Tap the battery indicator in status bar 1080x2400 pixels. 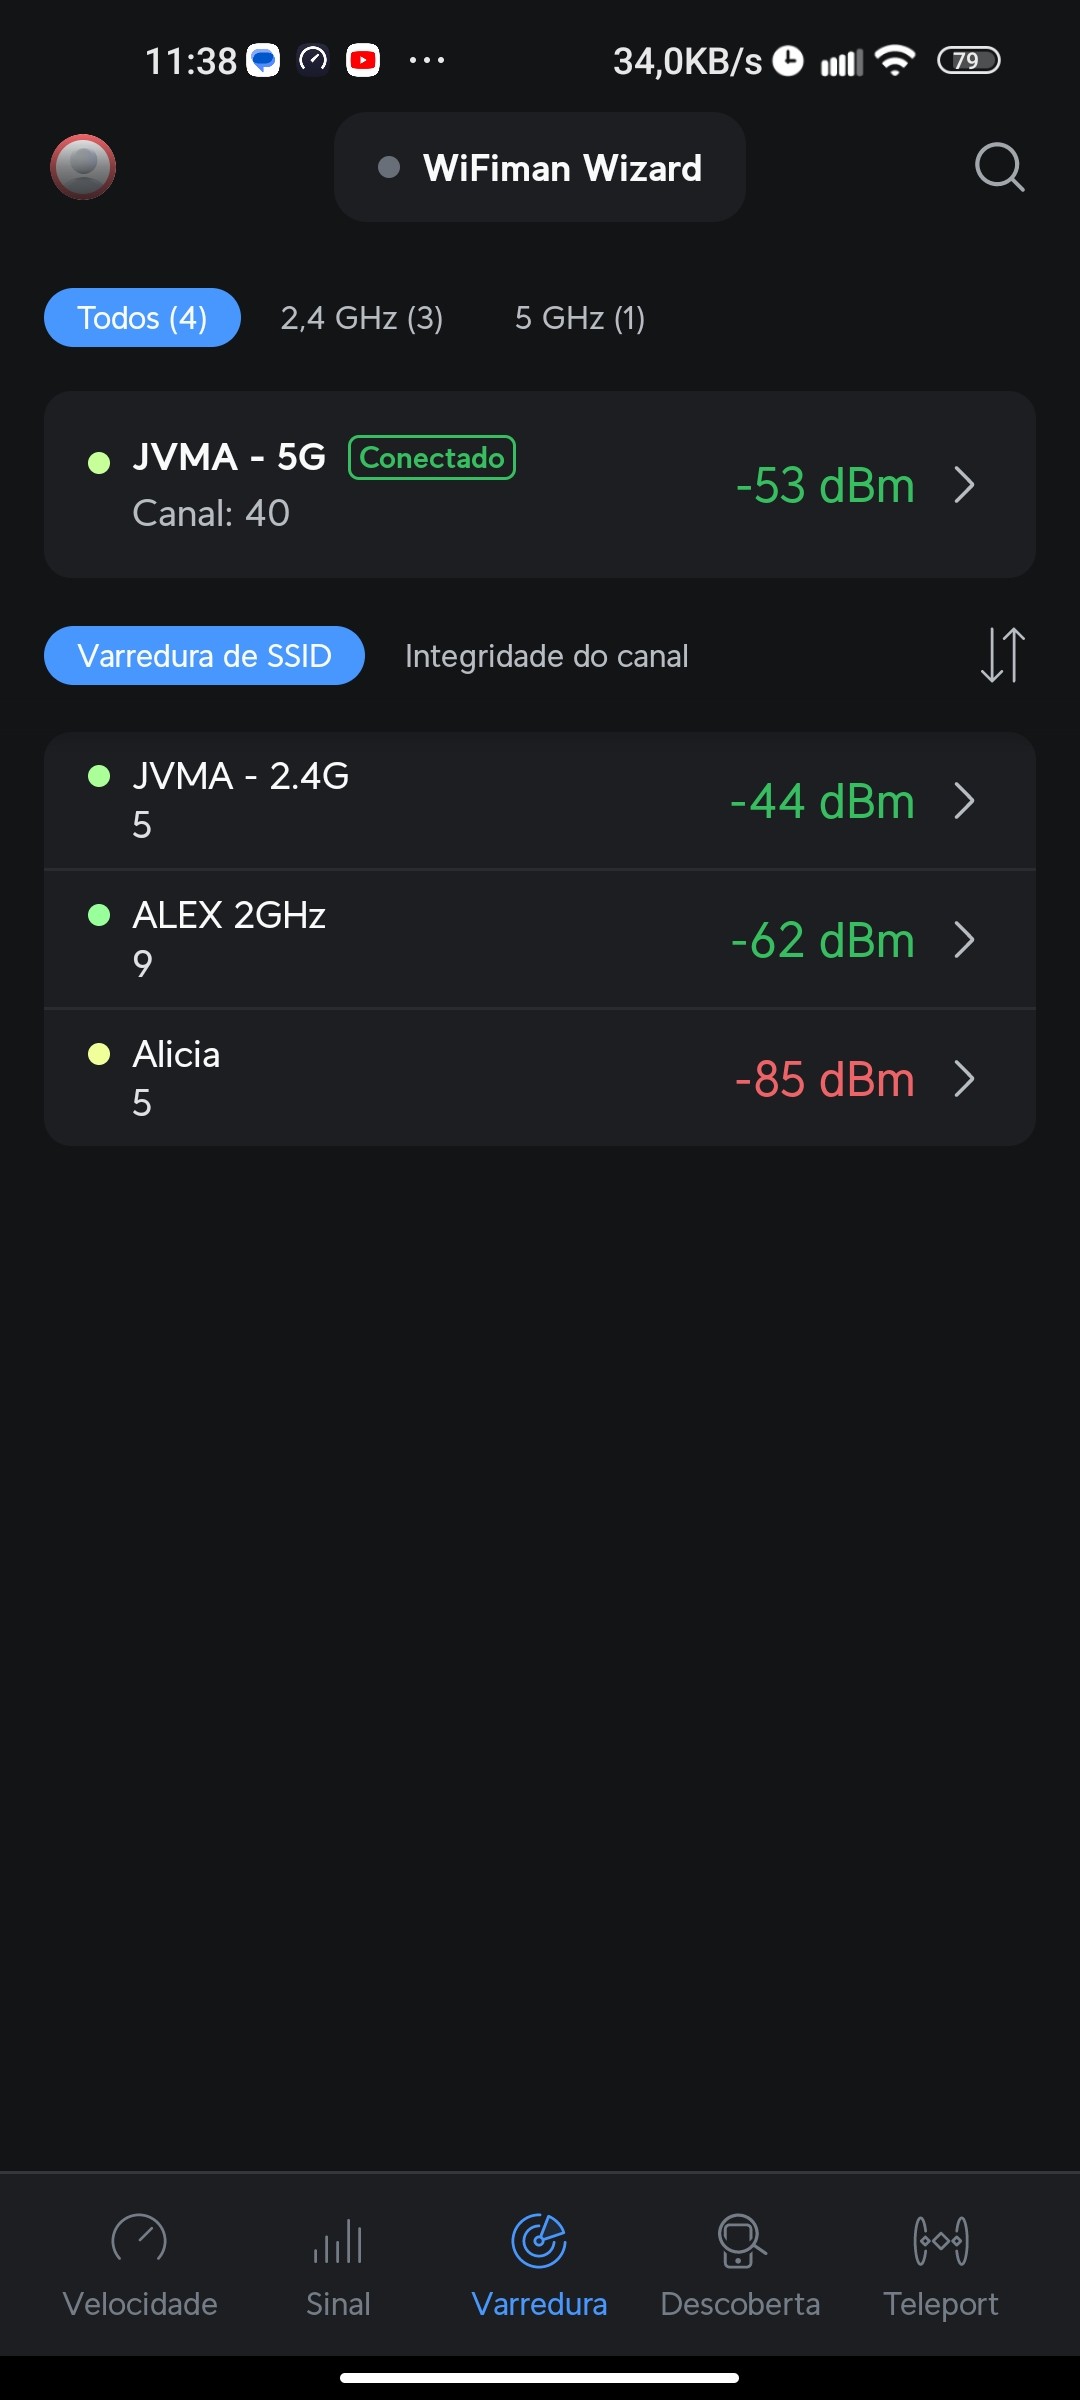coord(967,61)
